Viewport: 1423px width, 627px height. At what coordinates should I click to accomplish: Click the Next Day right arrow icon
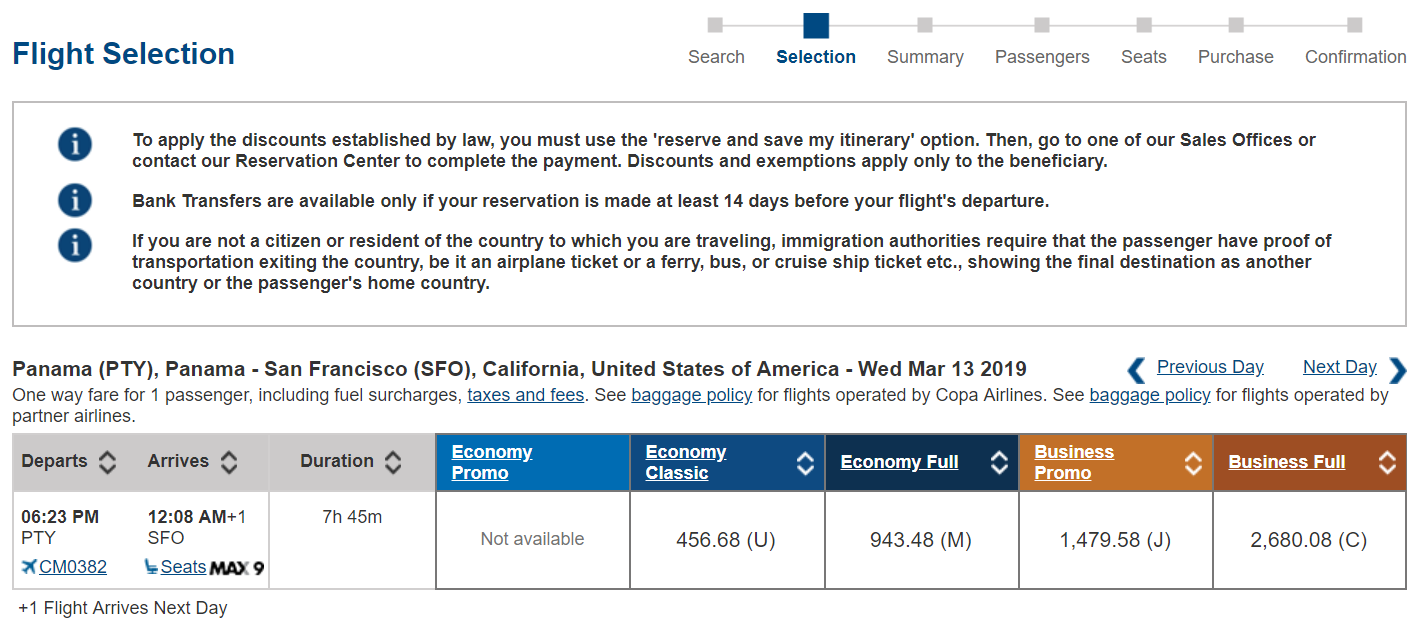point(1397,371)
